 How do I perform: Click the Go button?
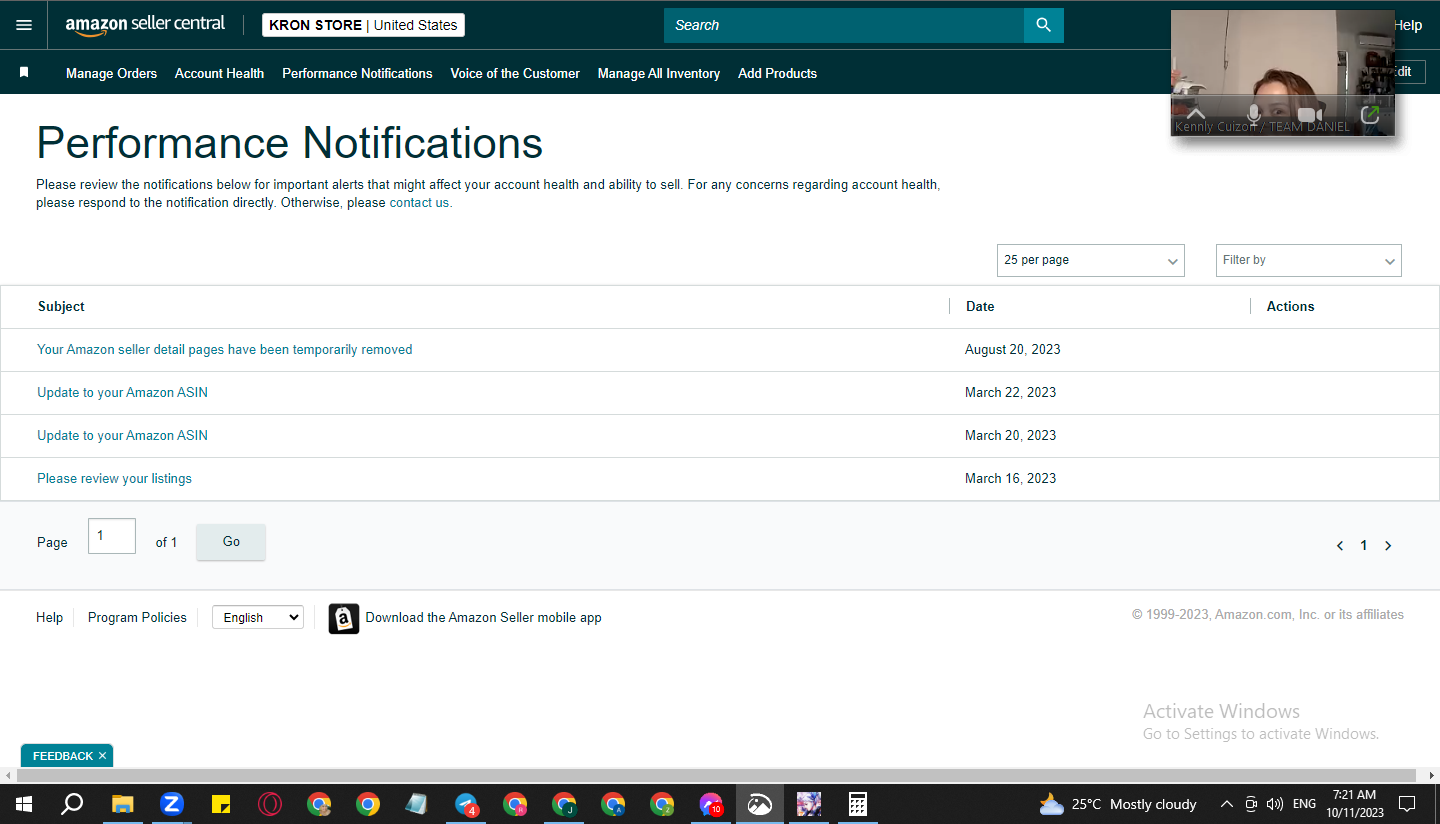(x=231, y=542)
